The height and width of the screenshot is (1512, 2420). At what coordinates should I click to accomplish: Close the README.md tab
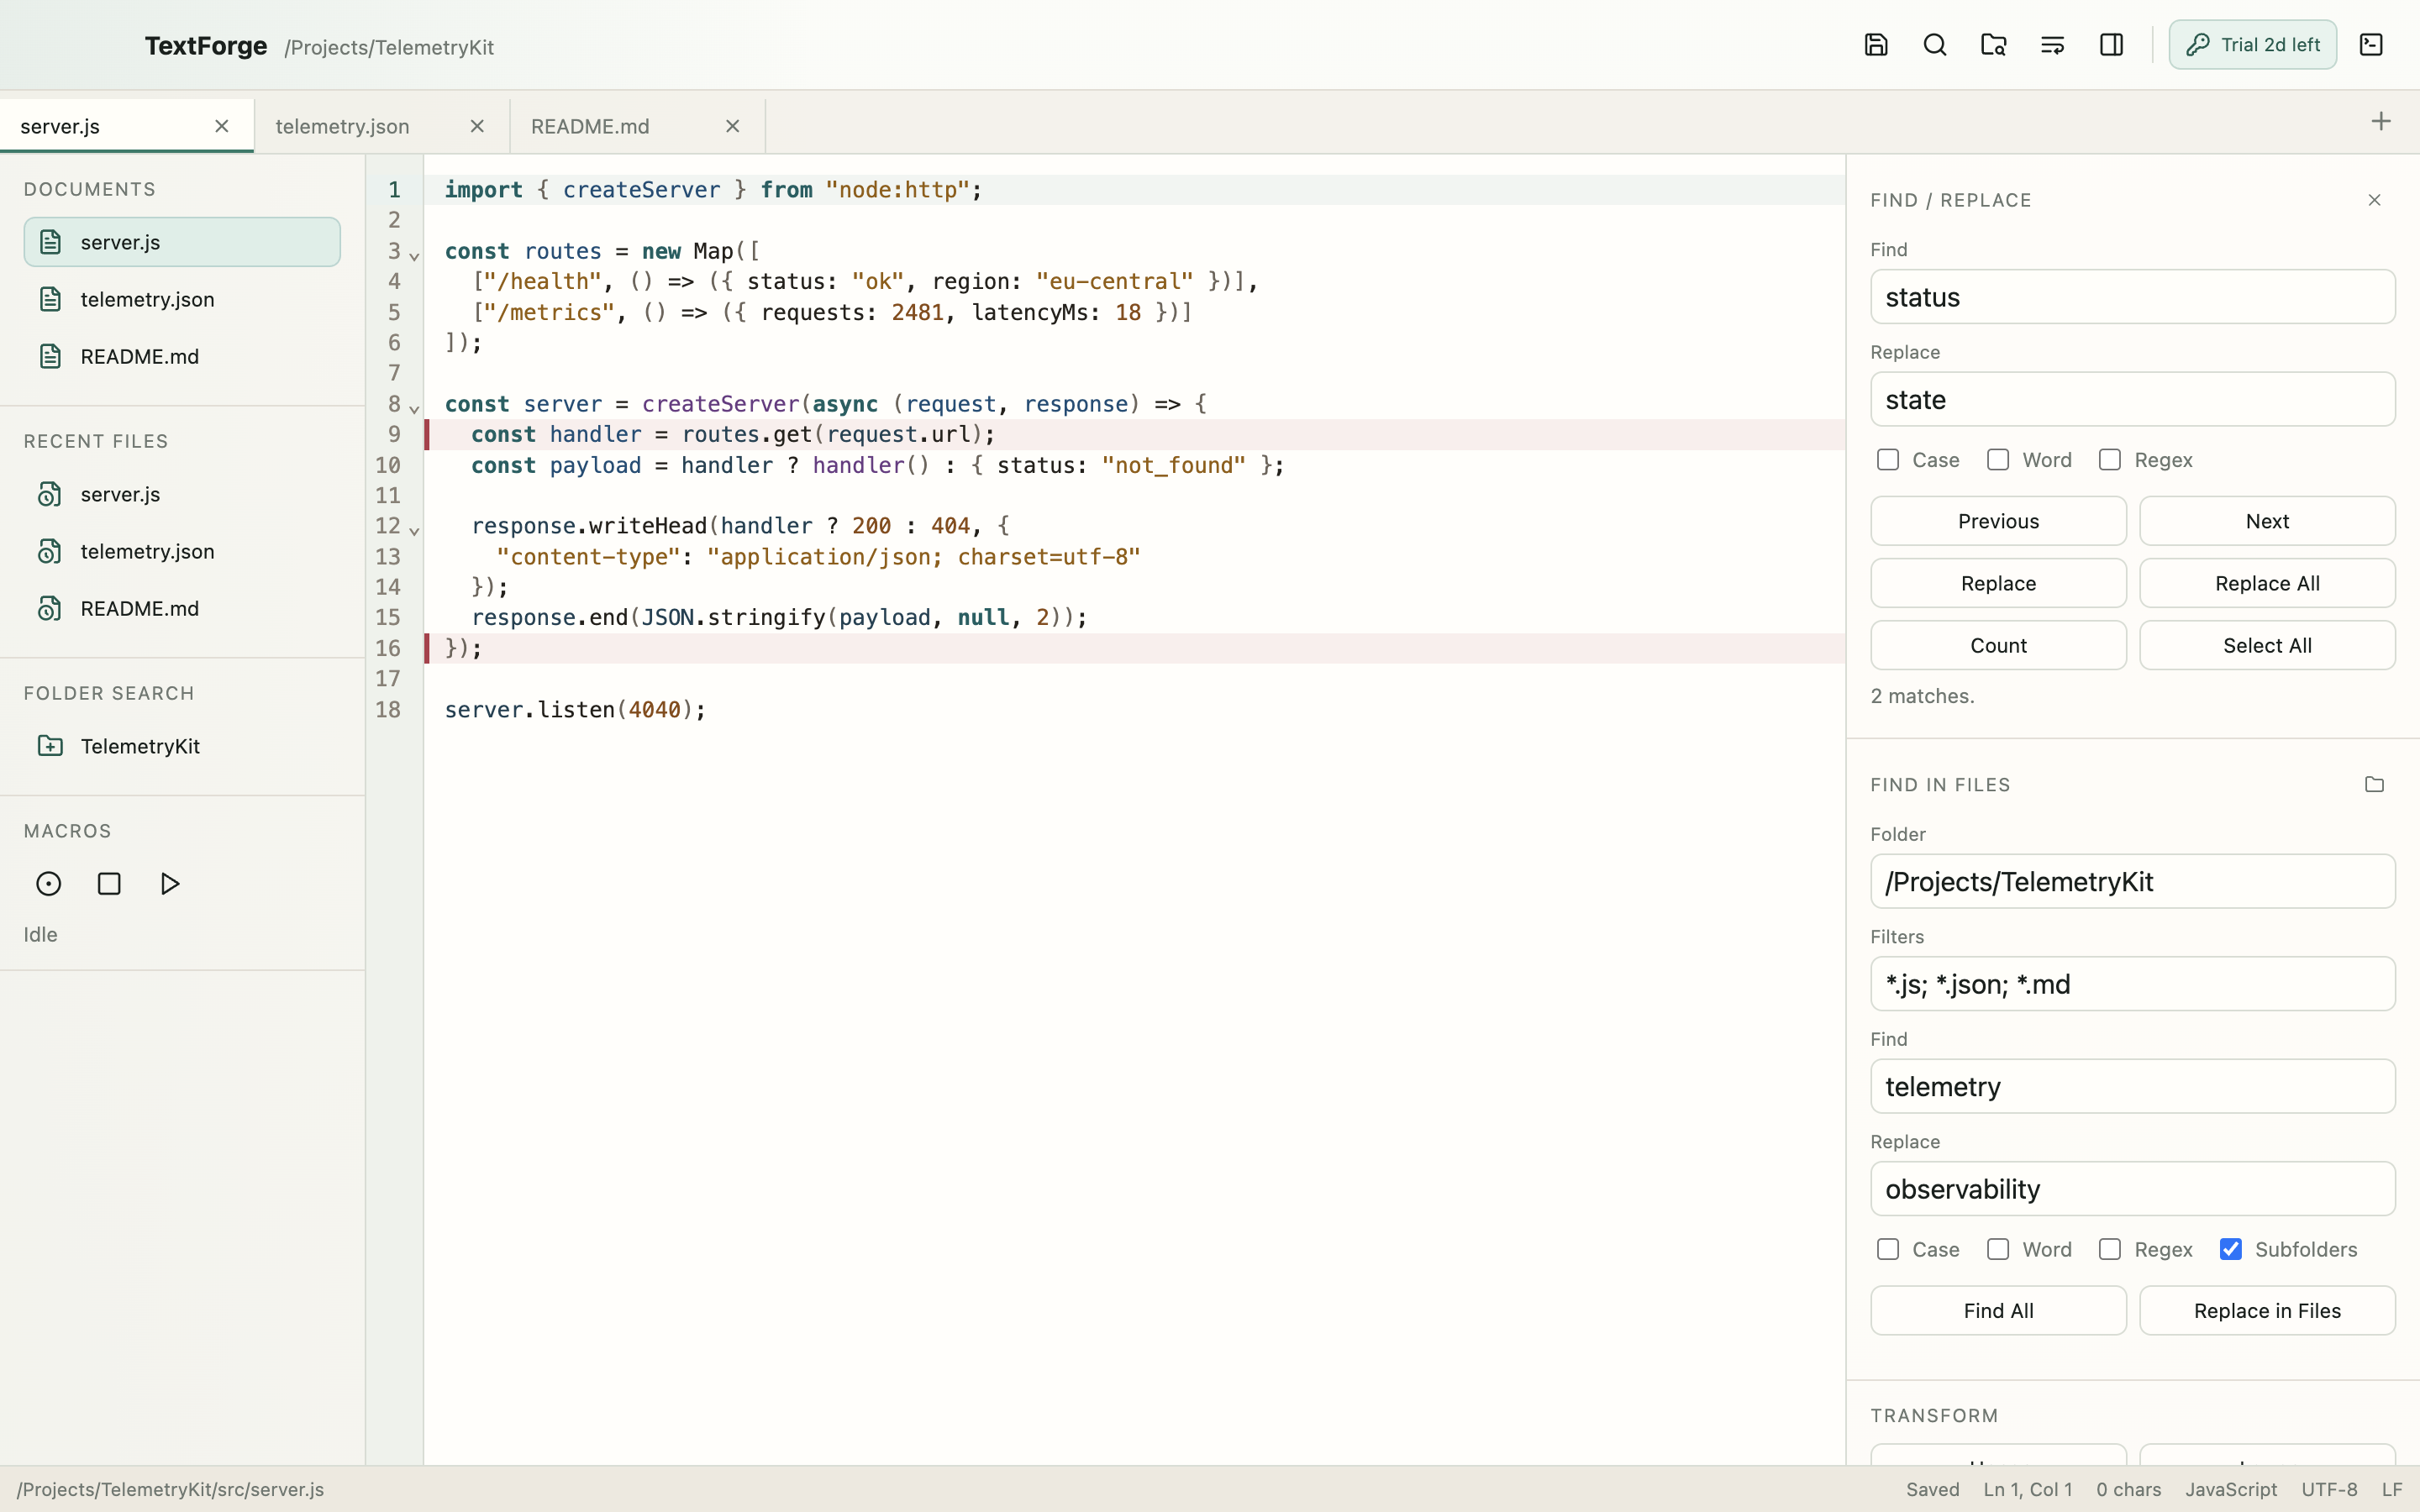(733, 126)
